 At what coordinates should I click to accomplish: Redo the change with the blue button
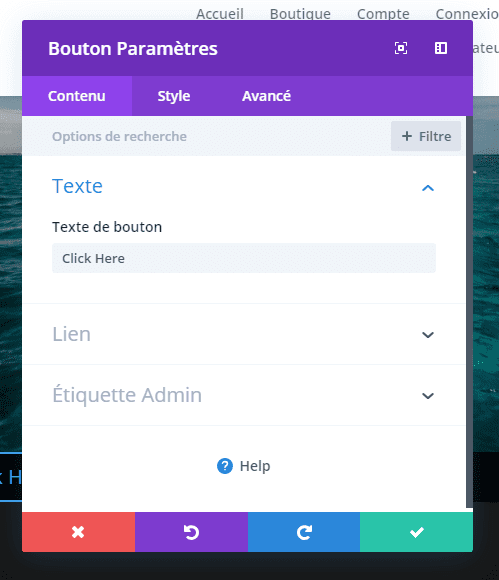click(304, 532)
